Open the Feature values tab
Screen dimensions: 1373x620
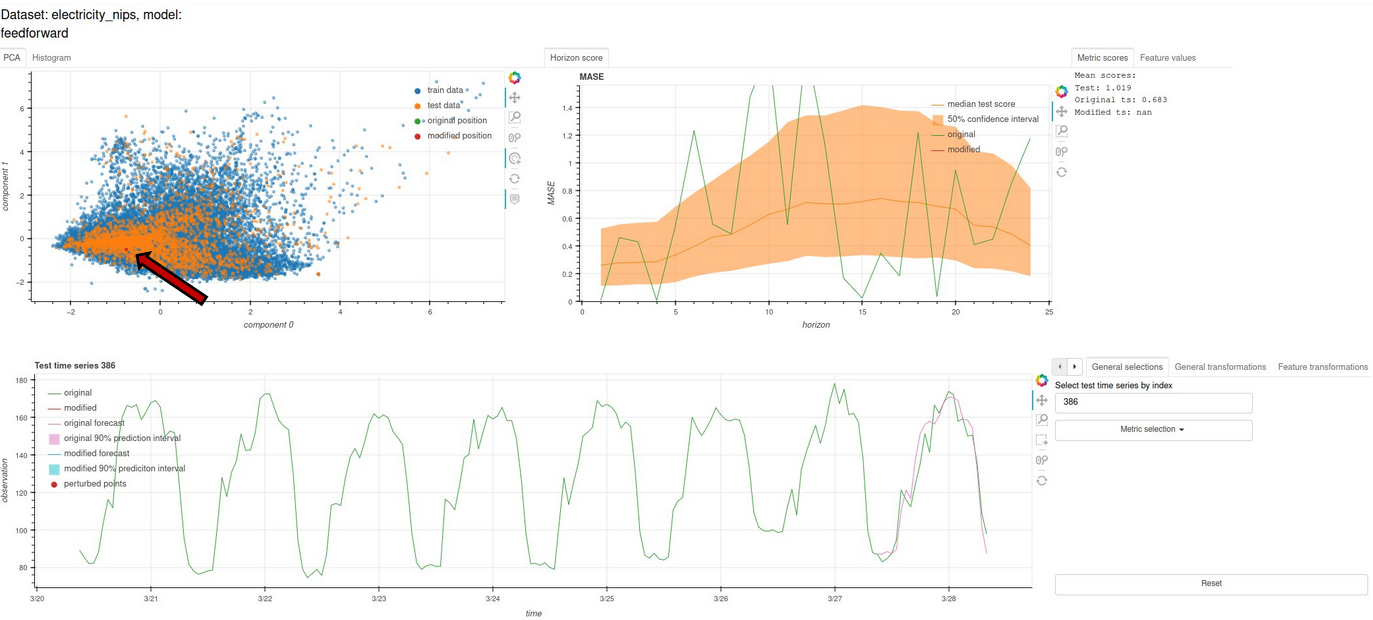(1168, 58)
